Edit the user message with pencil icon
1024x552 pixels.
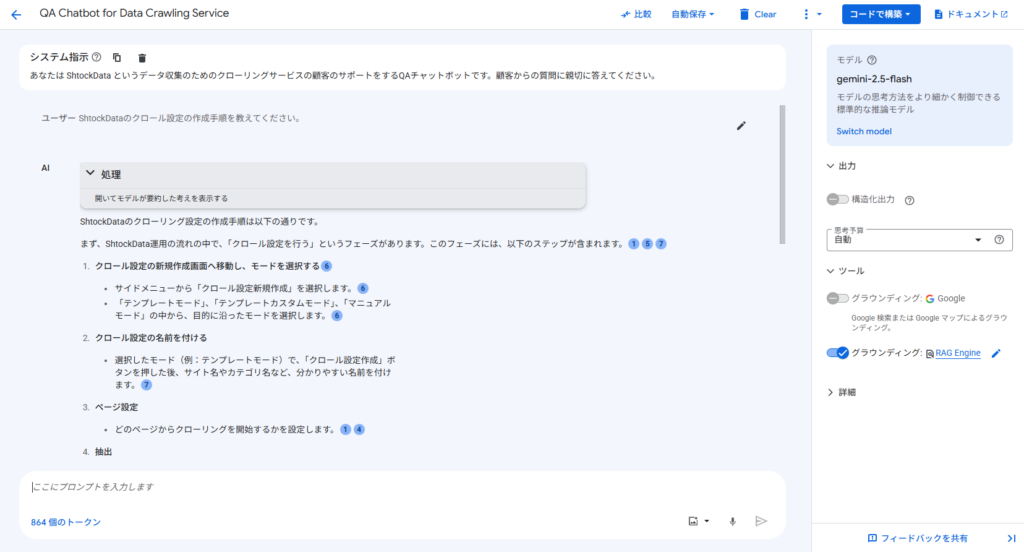coord(741,125)
